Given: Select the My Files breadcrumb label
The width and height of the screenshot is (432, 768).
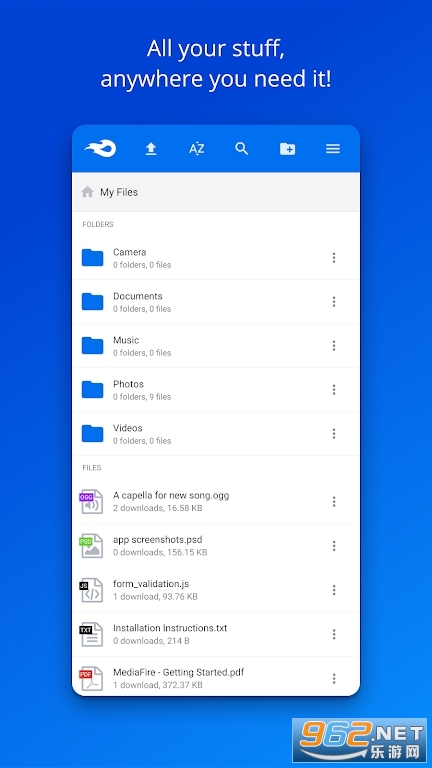Looking at the screenshot, I should click(119, 192).
